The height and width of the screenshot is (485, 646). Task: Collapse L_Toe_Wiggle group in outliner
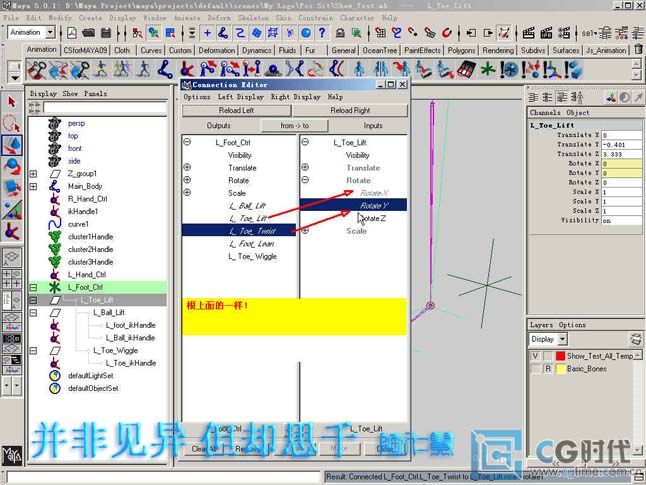(x=33, y=351)
